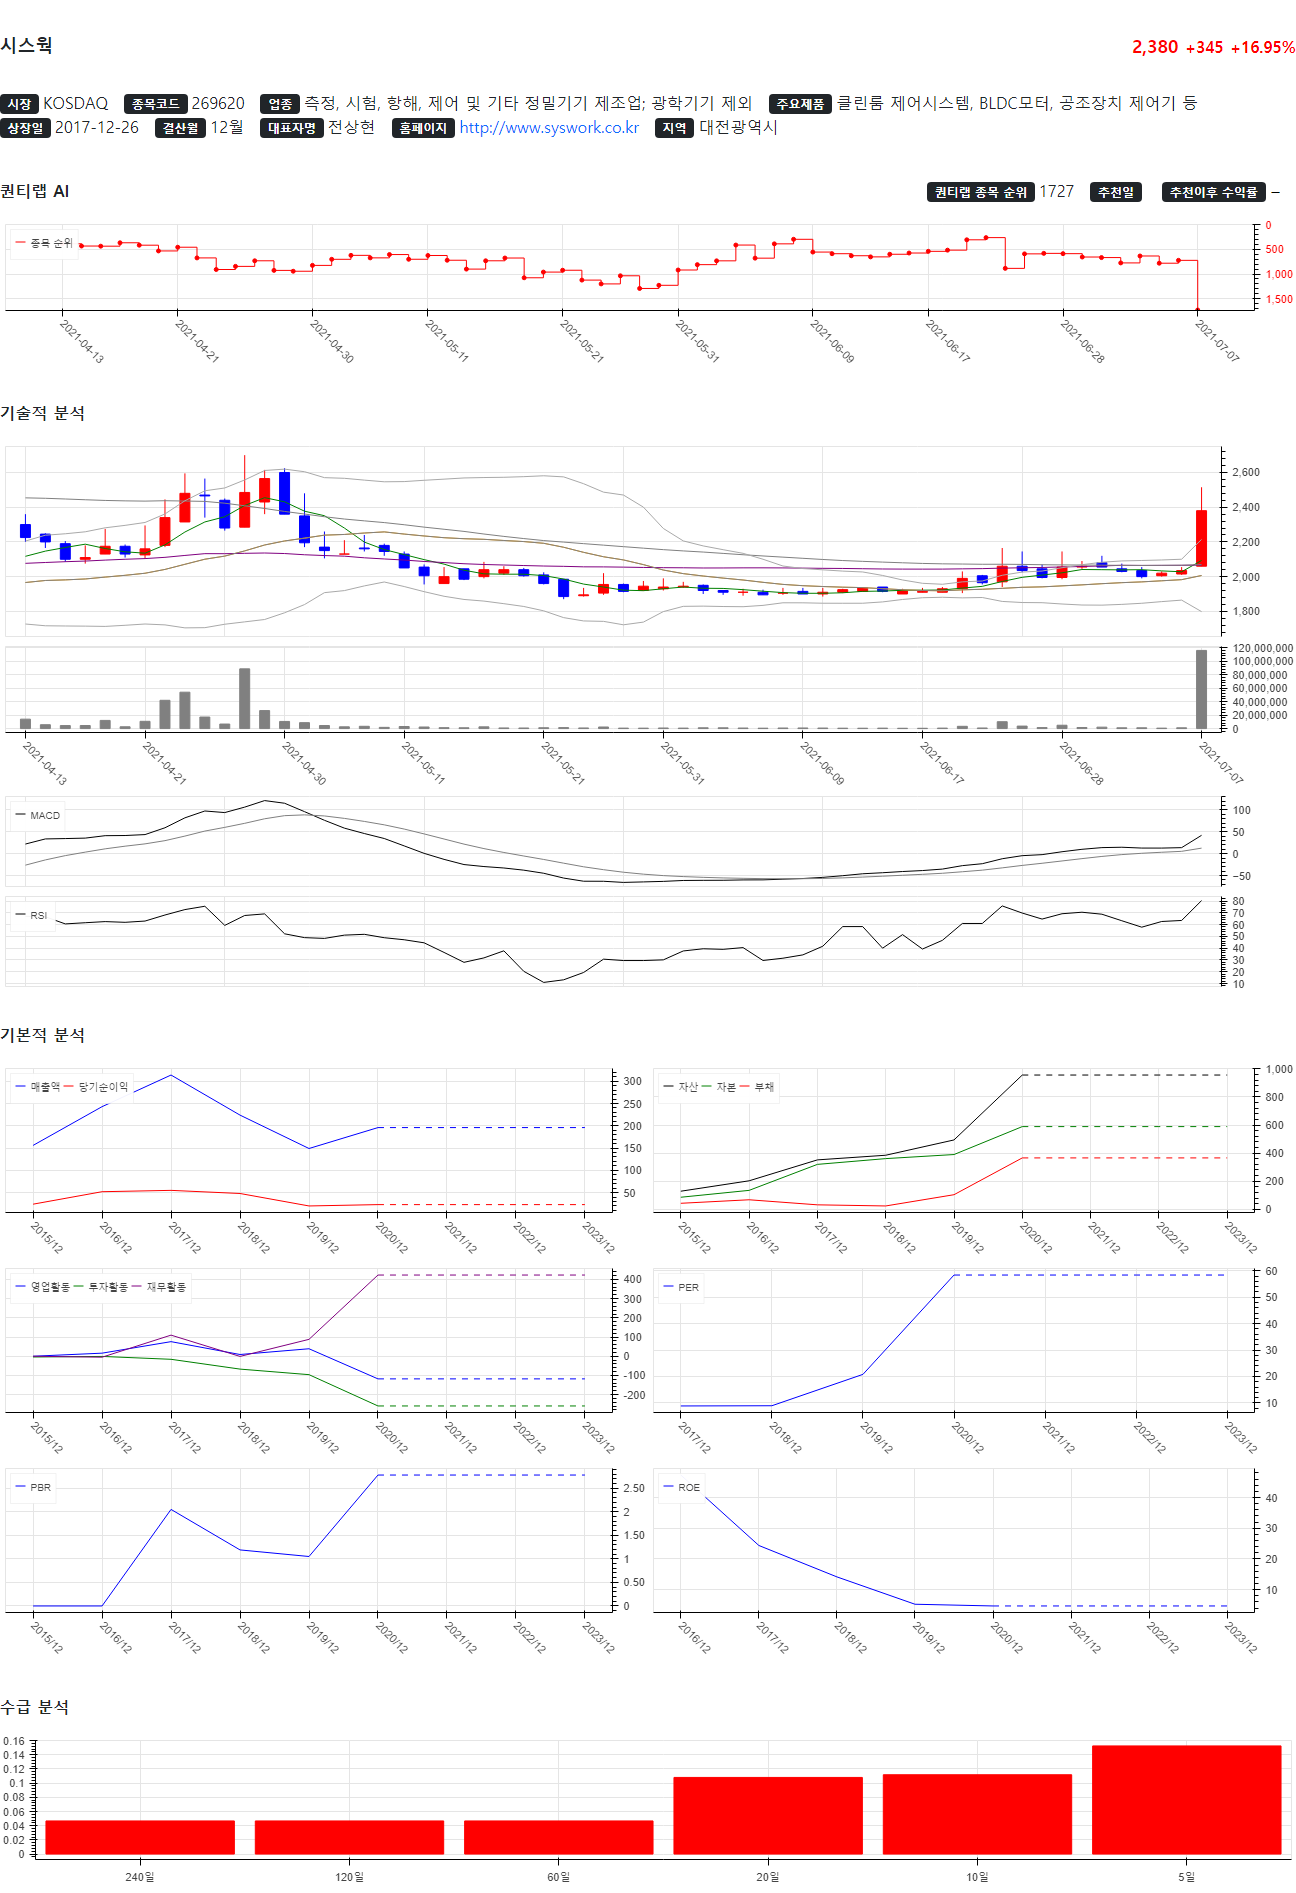Click the 10일 supply-demand bar
Screen dimensions: 1296x1893
(x=977, y=1815)
